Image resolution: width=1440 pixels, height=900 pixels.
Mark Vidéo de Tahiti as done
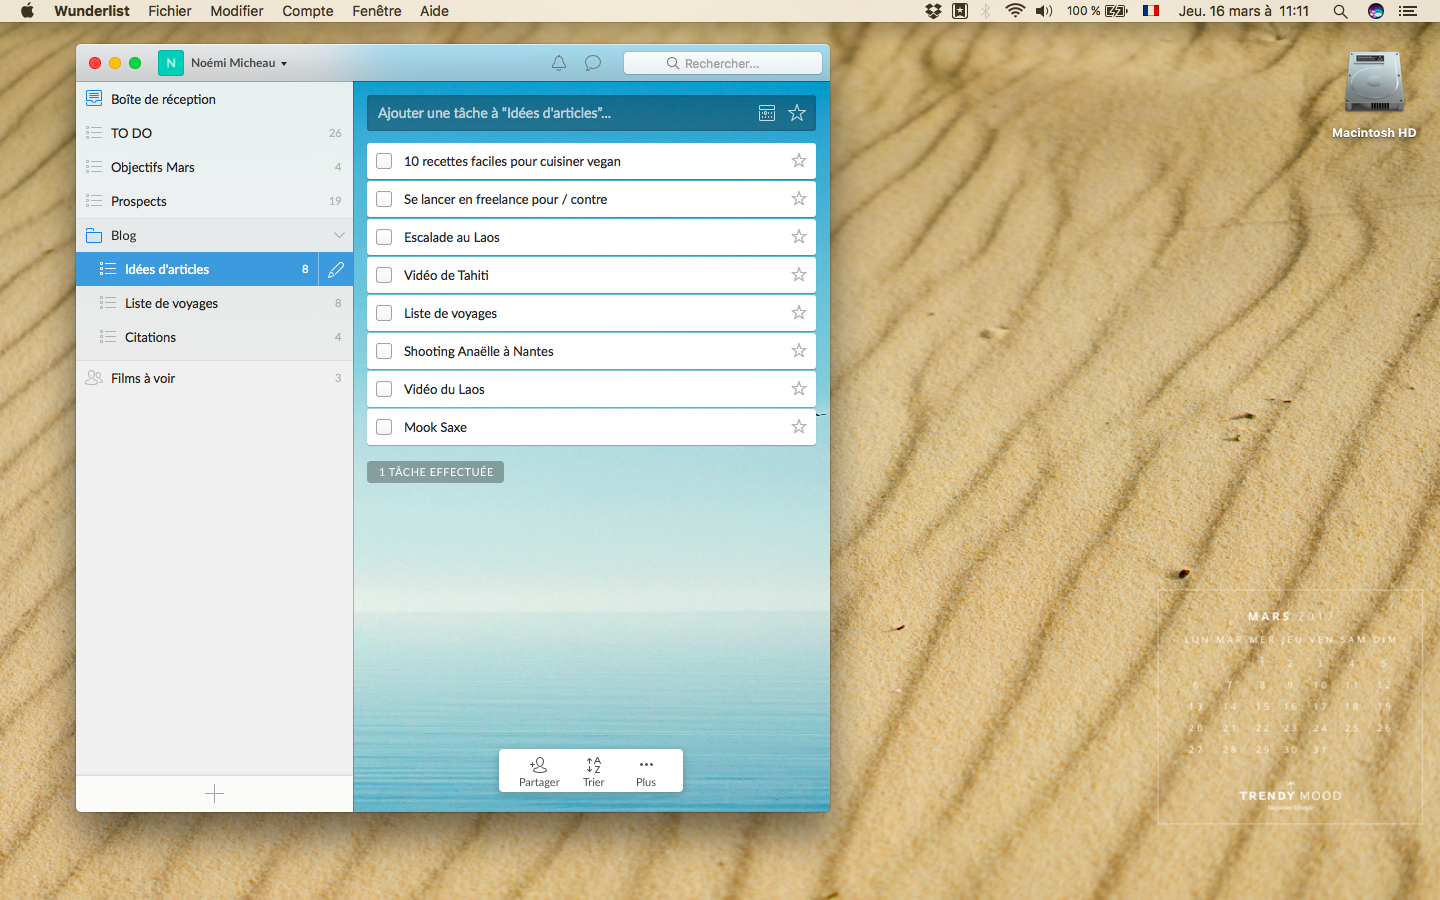click(384, 275)
